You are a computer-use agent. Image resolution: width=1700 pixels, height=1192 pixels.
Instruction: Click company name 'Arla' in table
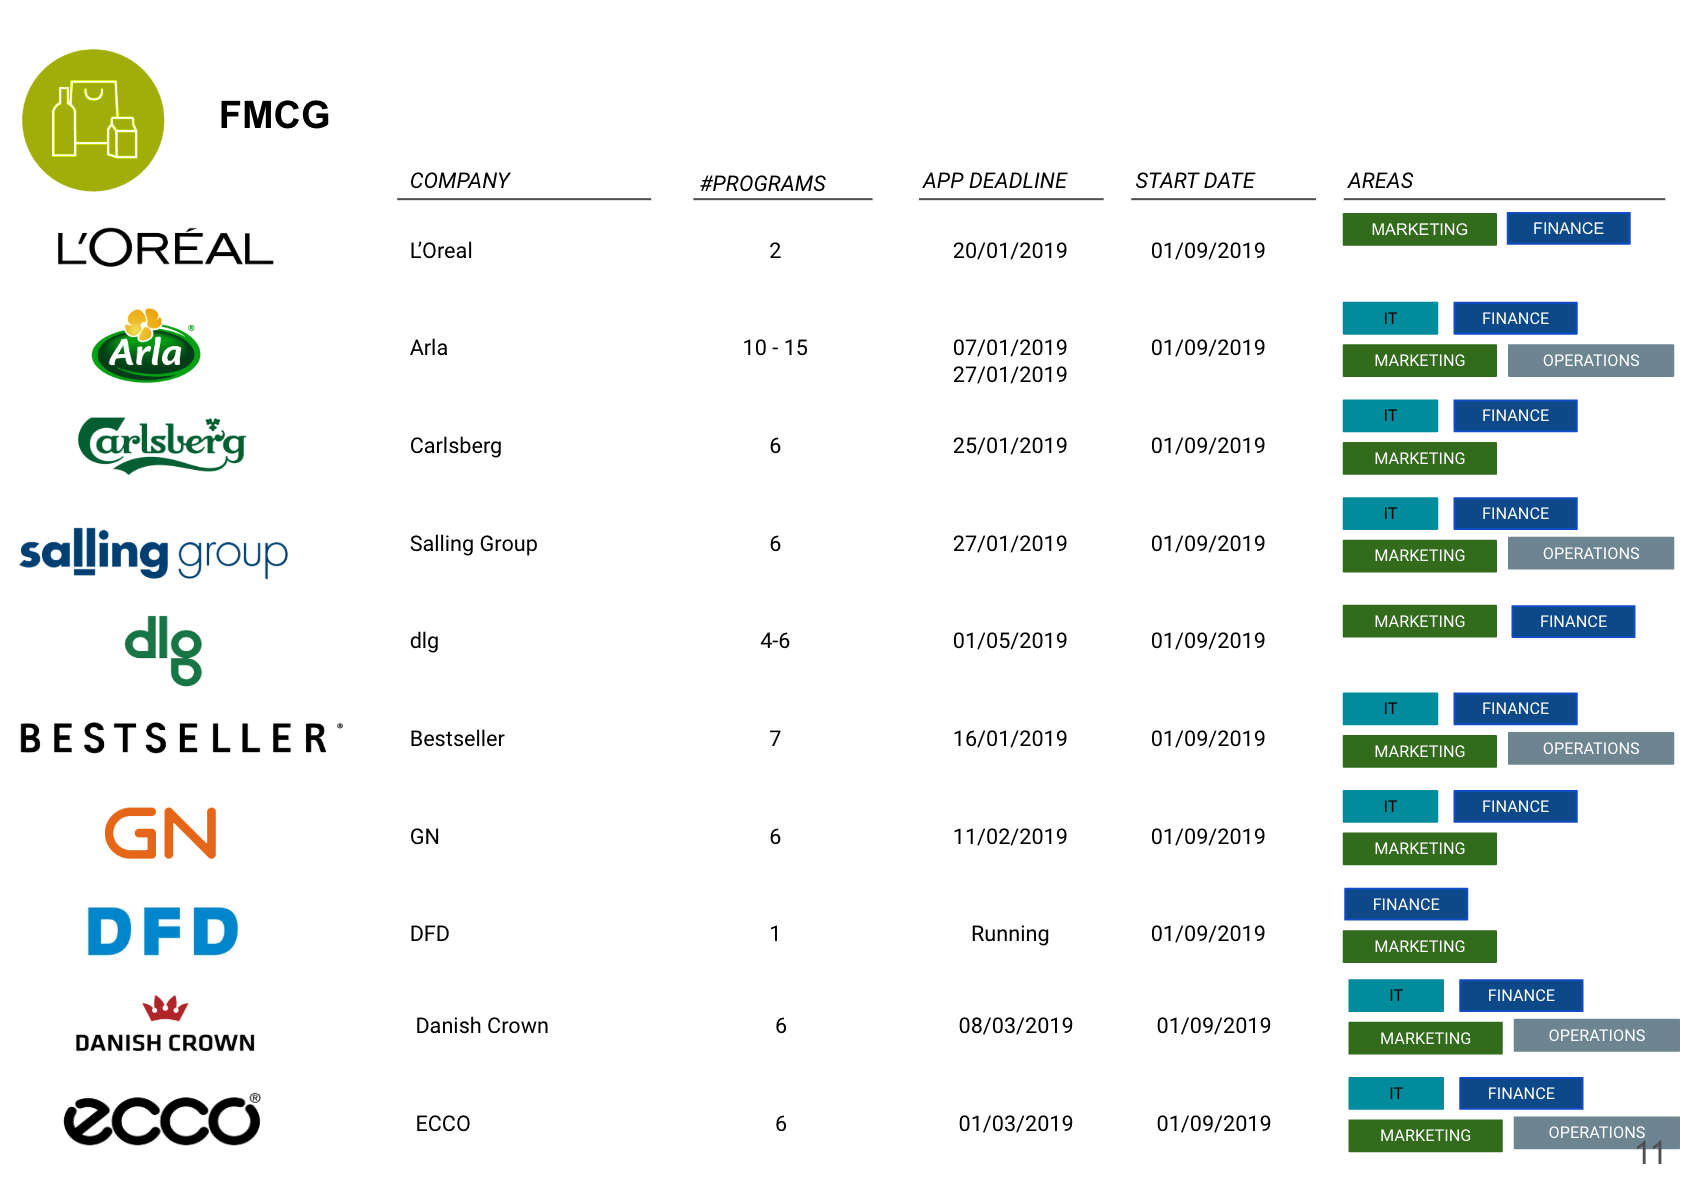[x=429, y=348]
